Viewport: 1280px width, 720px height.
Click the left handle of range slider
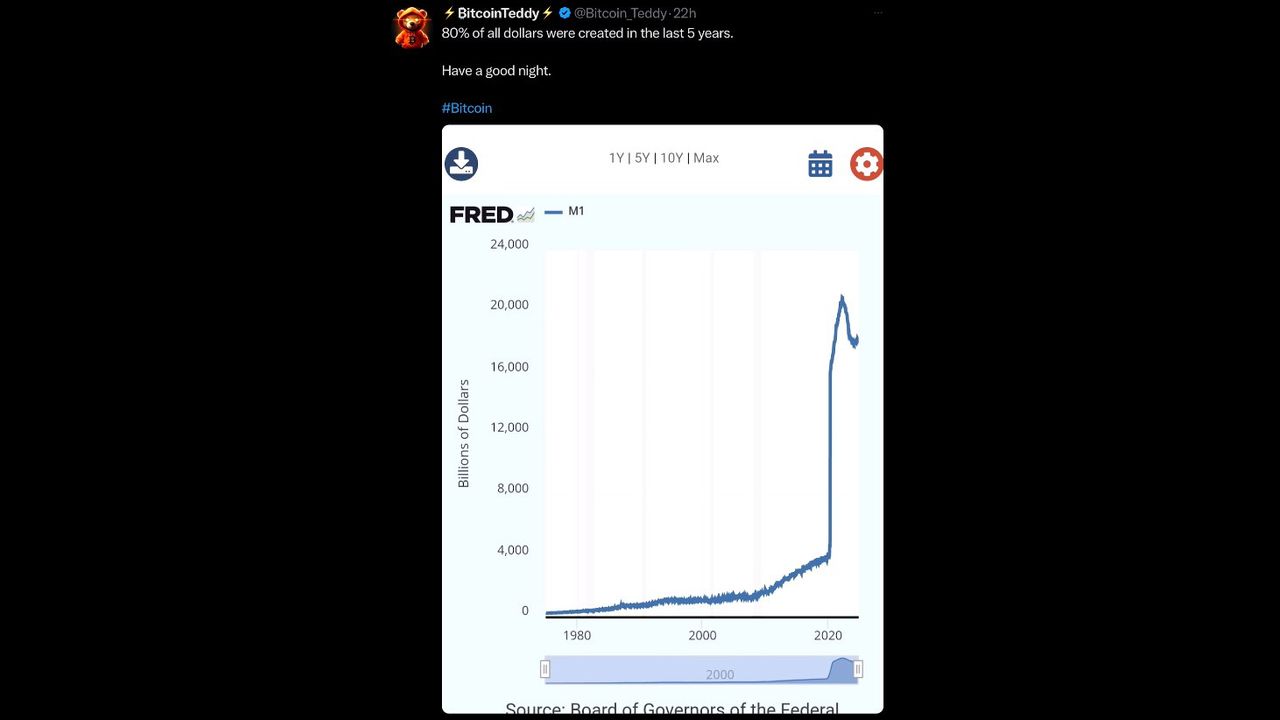click(x=545, y=669)
